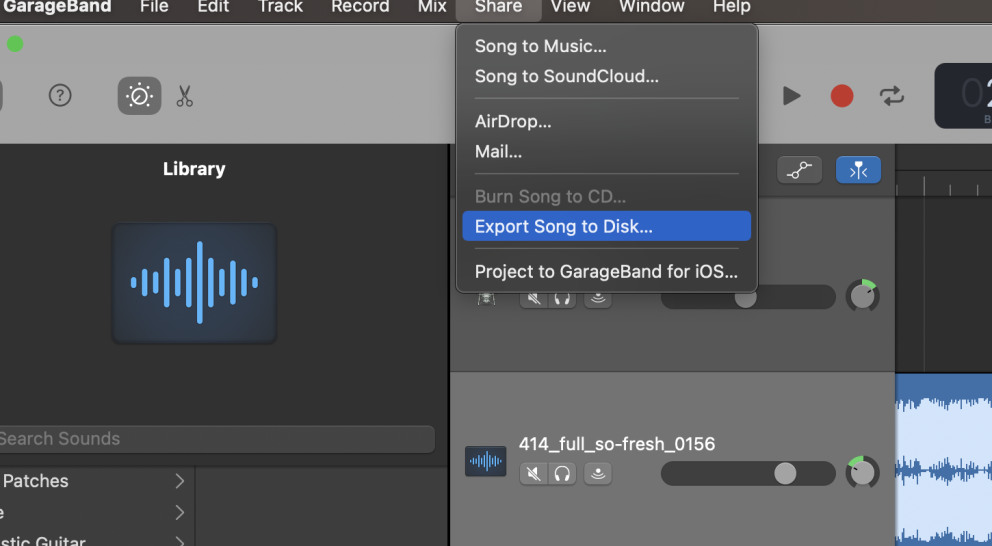The height and width of the screenshot is (546, 992).
Task: Expand the chevron below Patches row
Action: point(180,512)
